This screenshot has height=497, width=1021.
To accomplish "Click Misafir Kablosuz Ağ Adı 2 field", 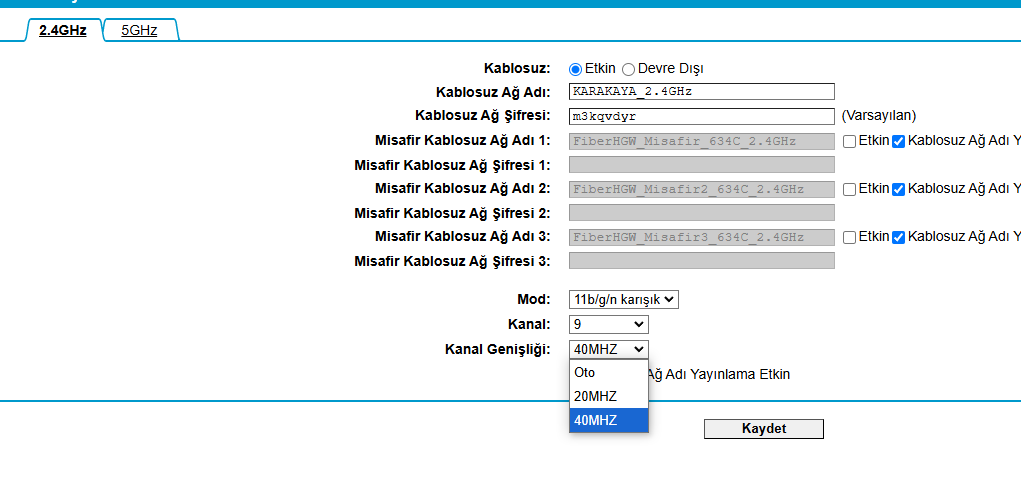I will click(x=701, y=189).
